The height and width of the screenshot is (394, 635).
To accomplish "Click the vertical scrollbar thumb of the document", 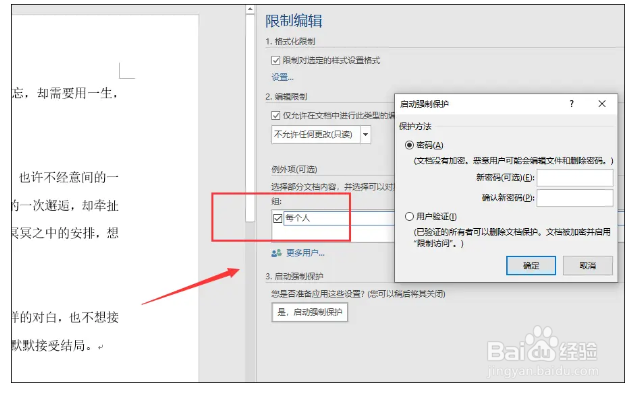I will pyautogui.click(x=250, y=117).
